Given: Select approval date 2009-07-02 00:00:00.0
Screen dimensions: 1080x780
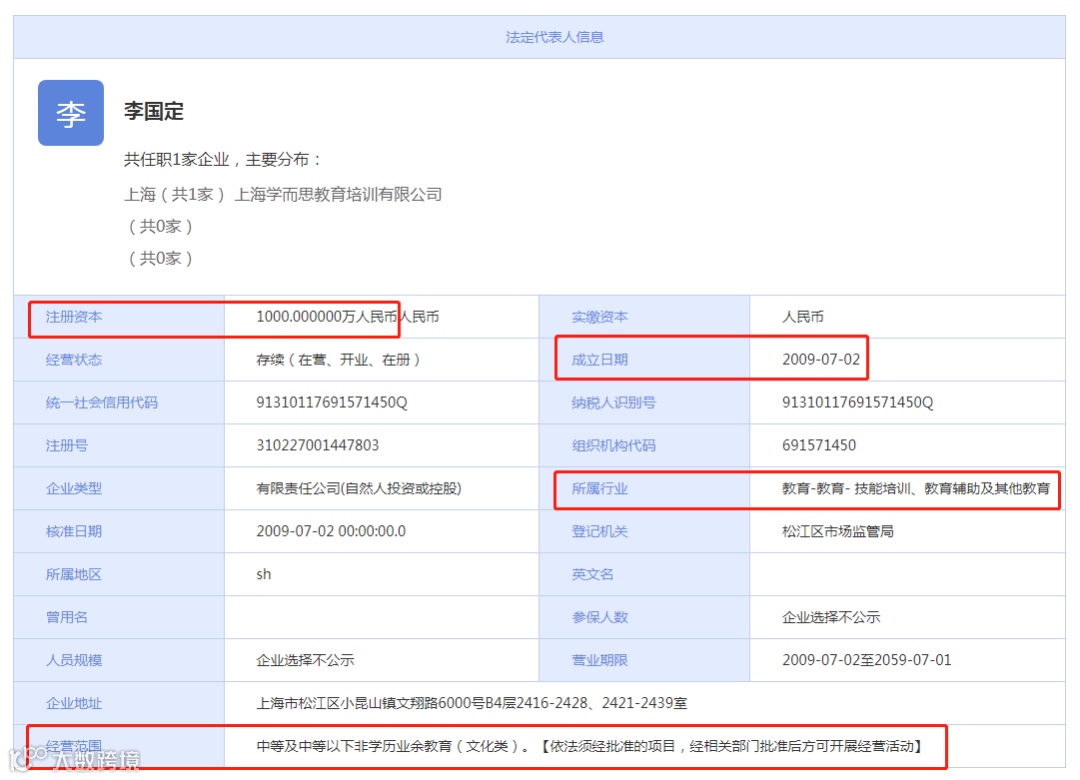Looking at the screenshot, I should point(331,531).
